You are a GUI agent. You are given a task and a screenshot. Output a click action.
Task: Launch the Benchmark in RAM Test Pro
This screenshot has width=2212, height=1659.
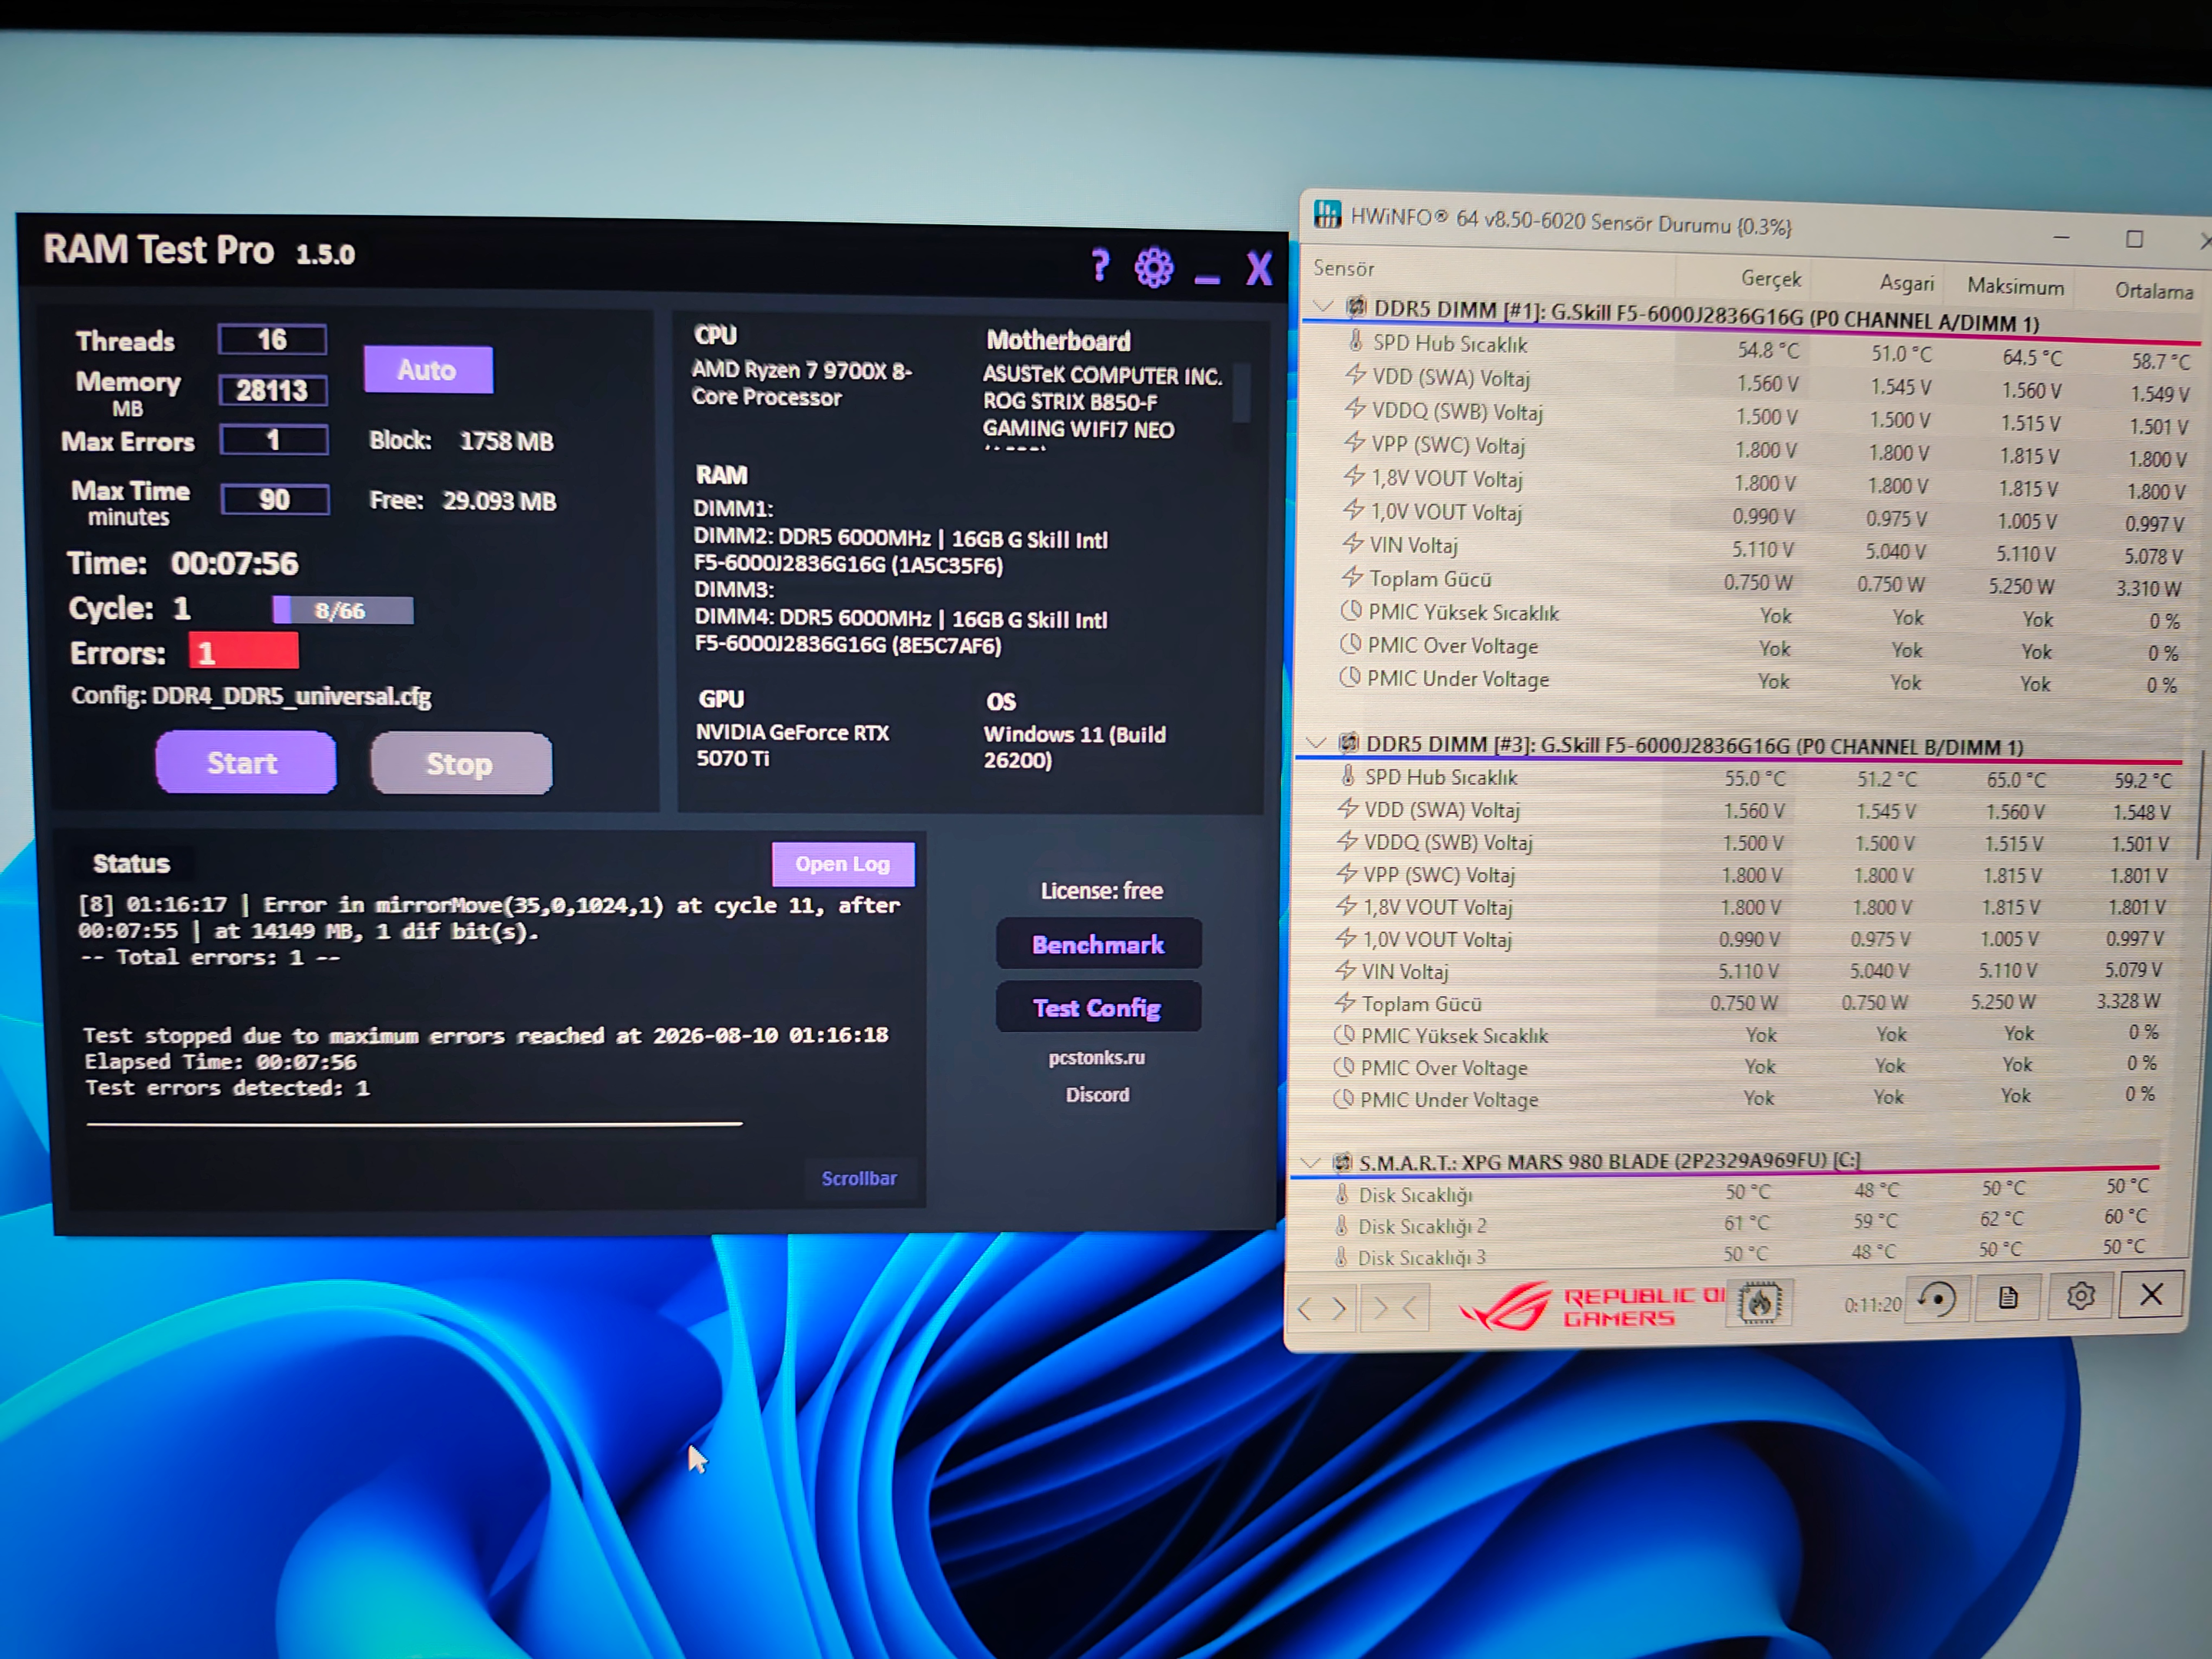point(1098,944)
